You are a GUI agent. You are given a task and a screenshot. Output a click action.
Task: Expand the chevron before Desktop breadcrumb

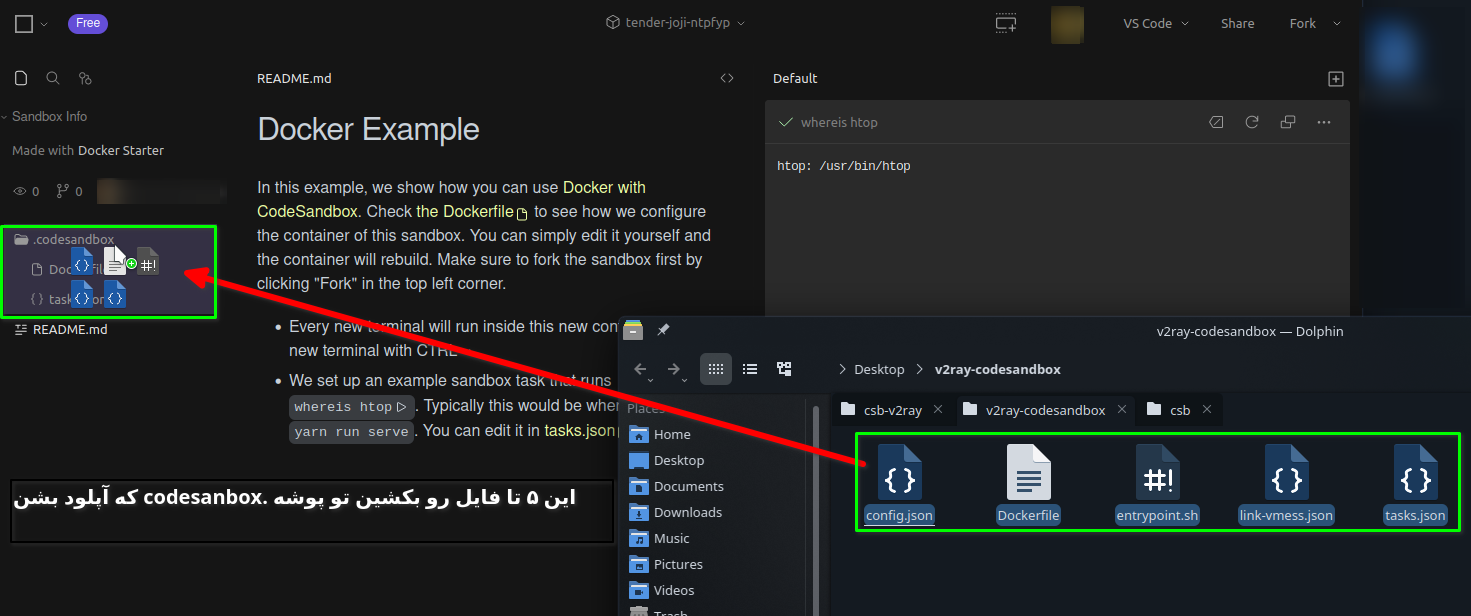[843, 369]
